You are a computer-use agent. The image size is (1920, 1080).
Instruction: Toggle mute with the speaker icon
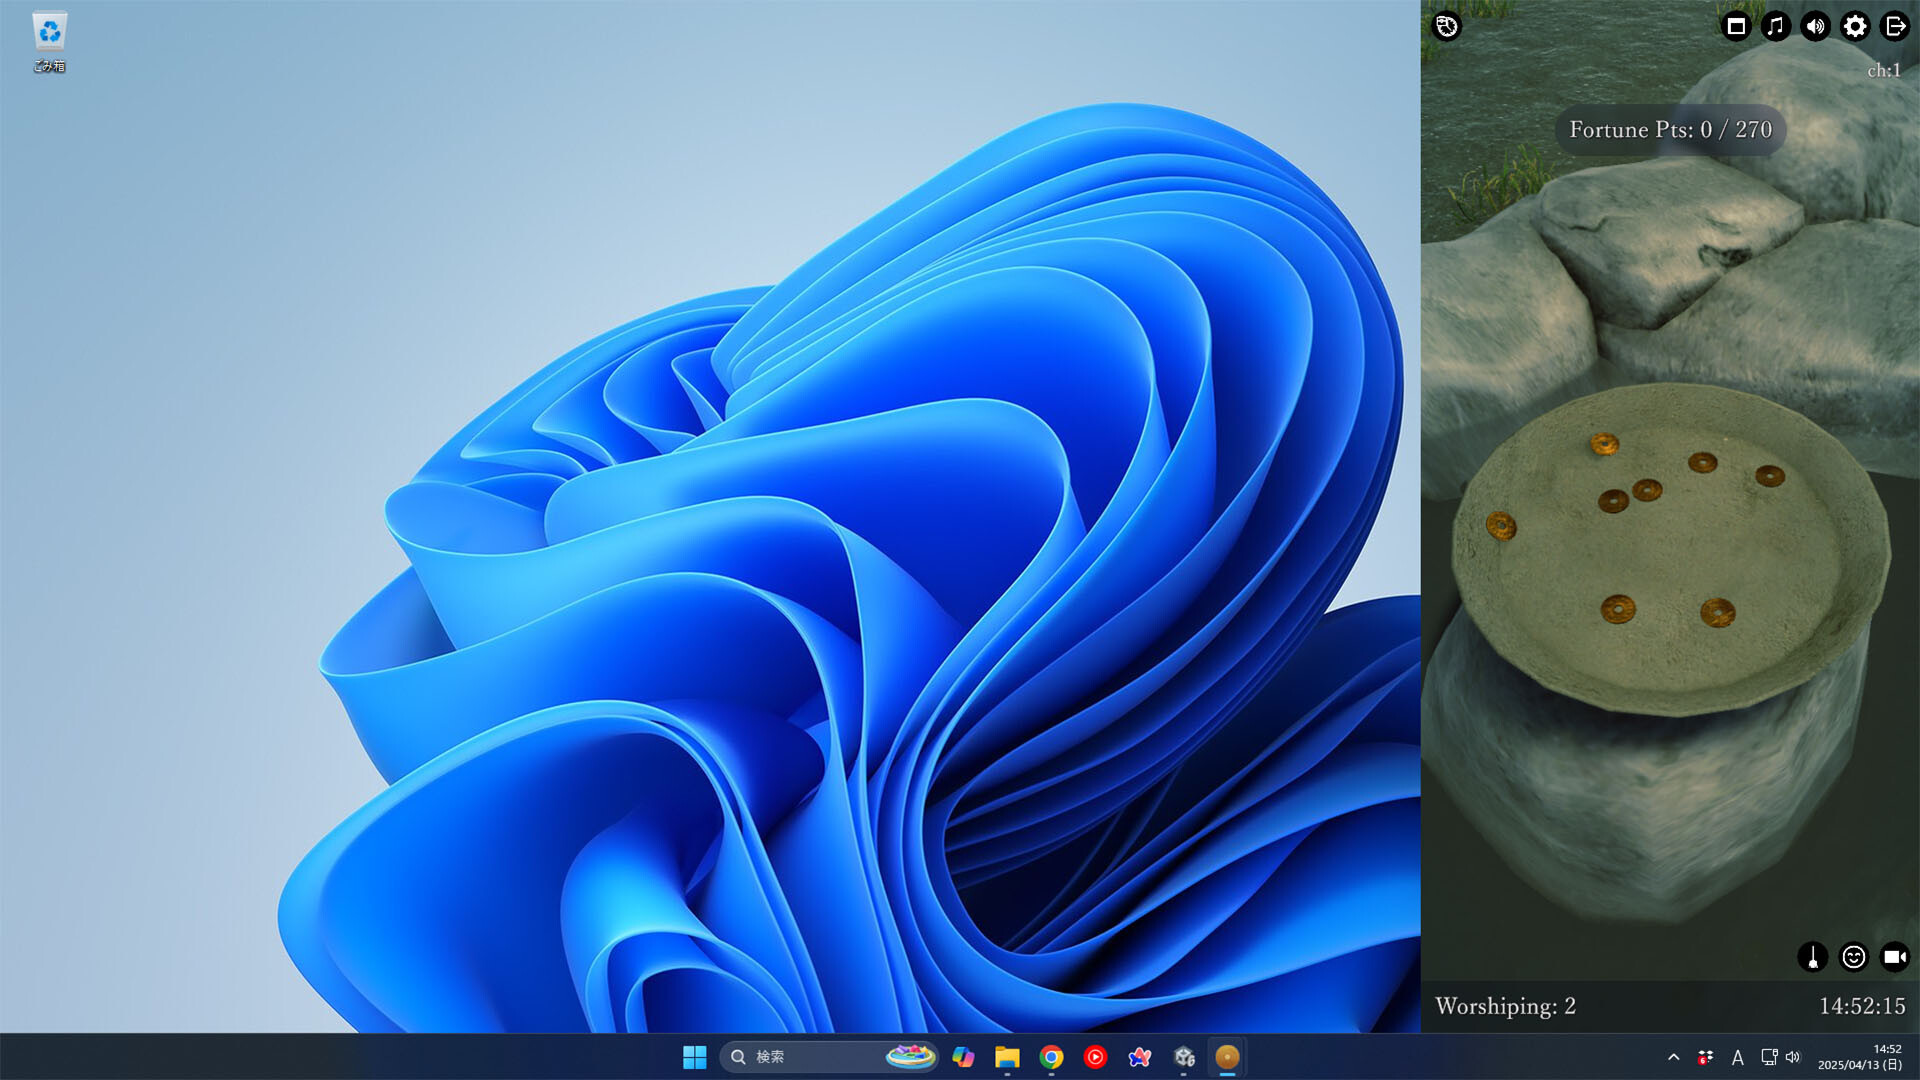click(x=1815, y=27)
